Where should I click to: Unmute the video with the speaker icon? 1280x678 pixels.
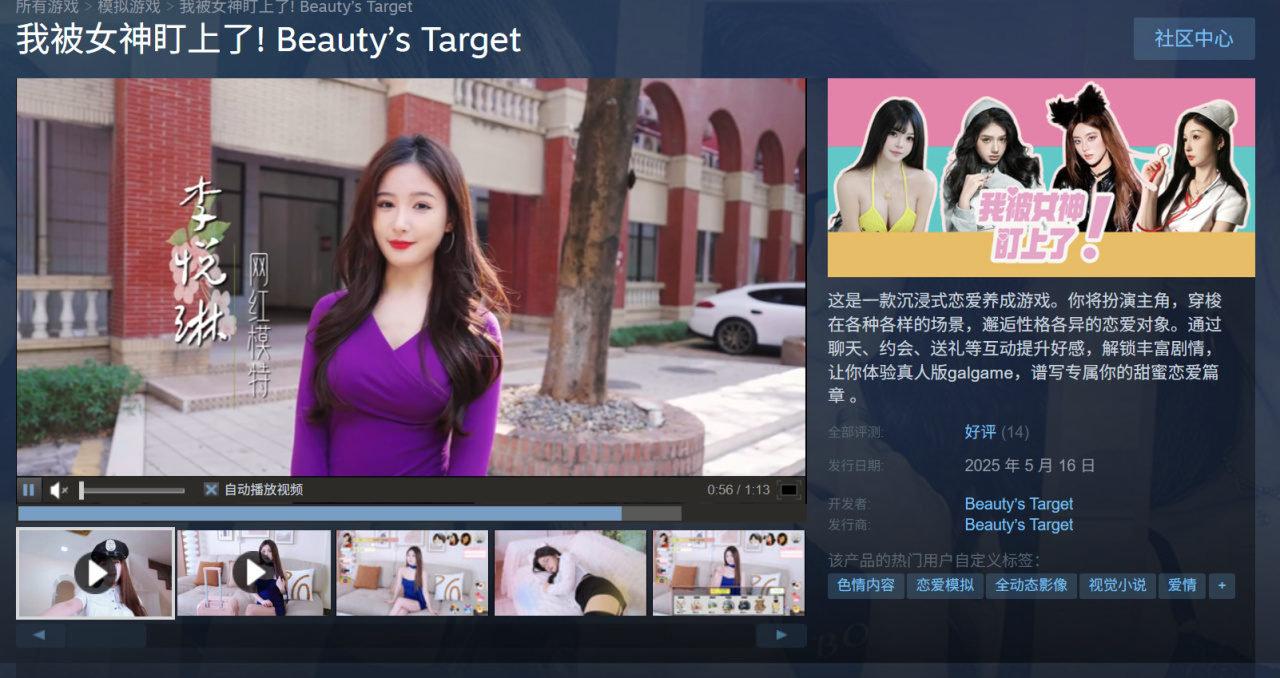59,490
